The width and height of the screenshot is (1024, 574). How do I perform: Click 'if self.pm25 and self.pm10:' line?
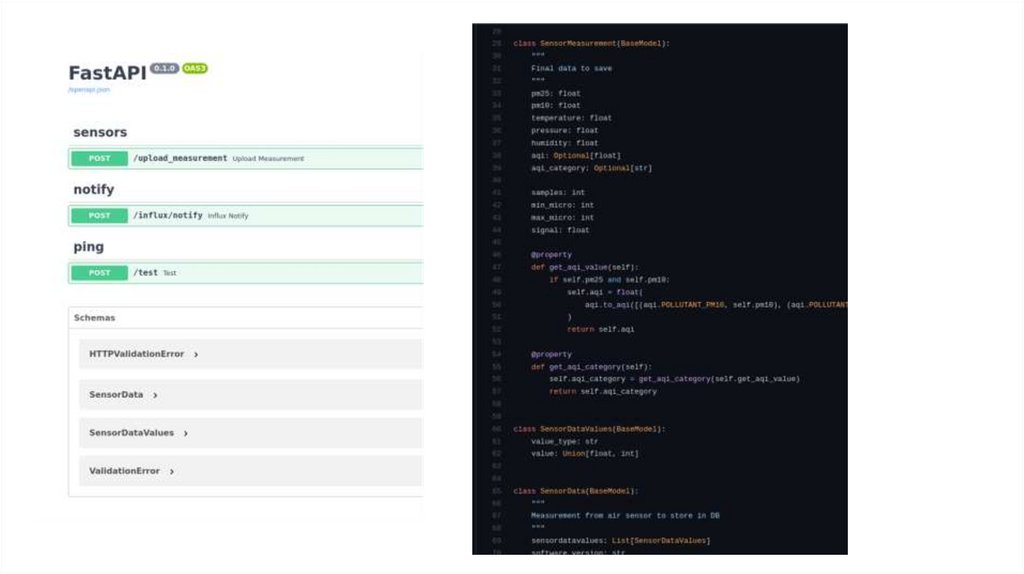[x=609, y=279]
